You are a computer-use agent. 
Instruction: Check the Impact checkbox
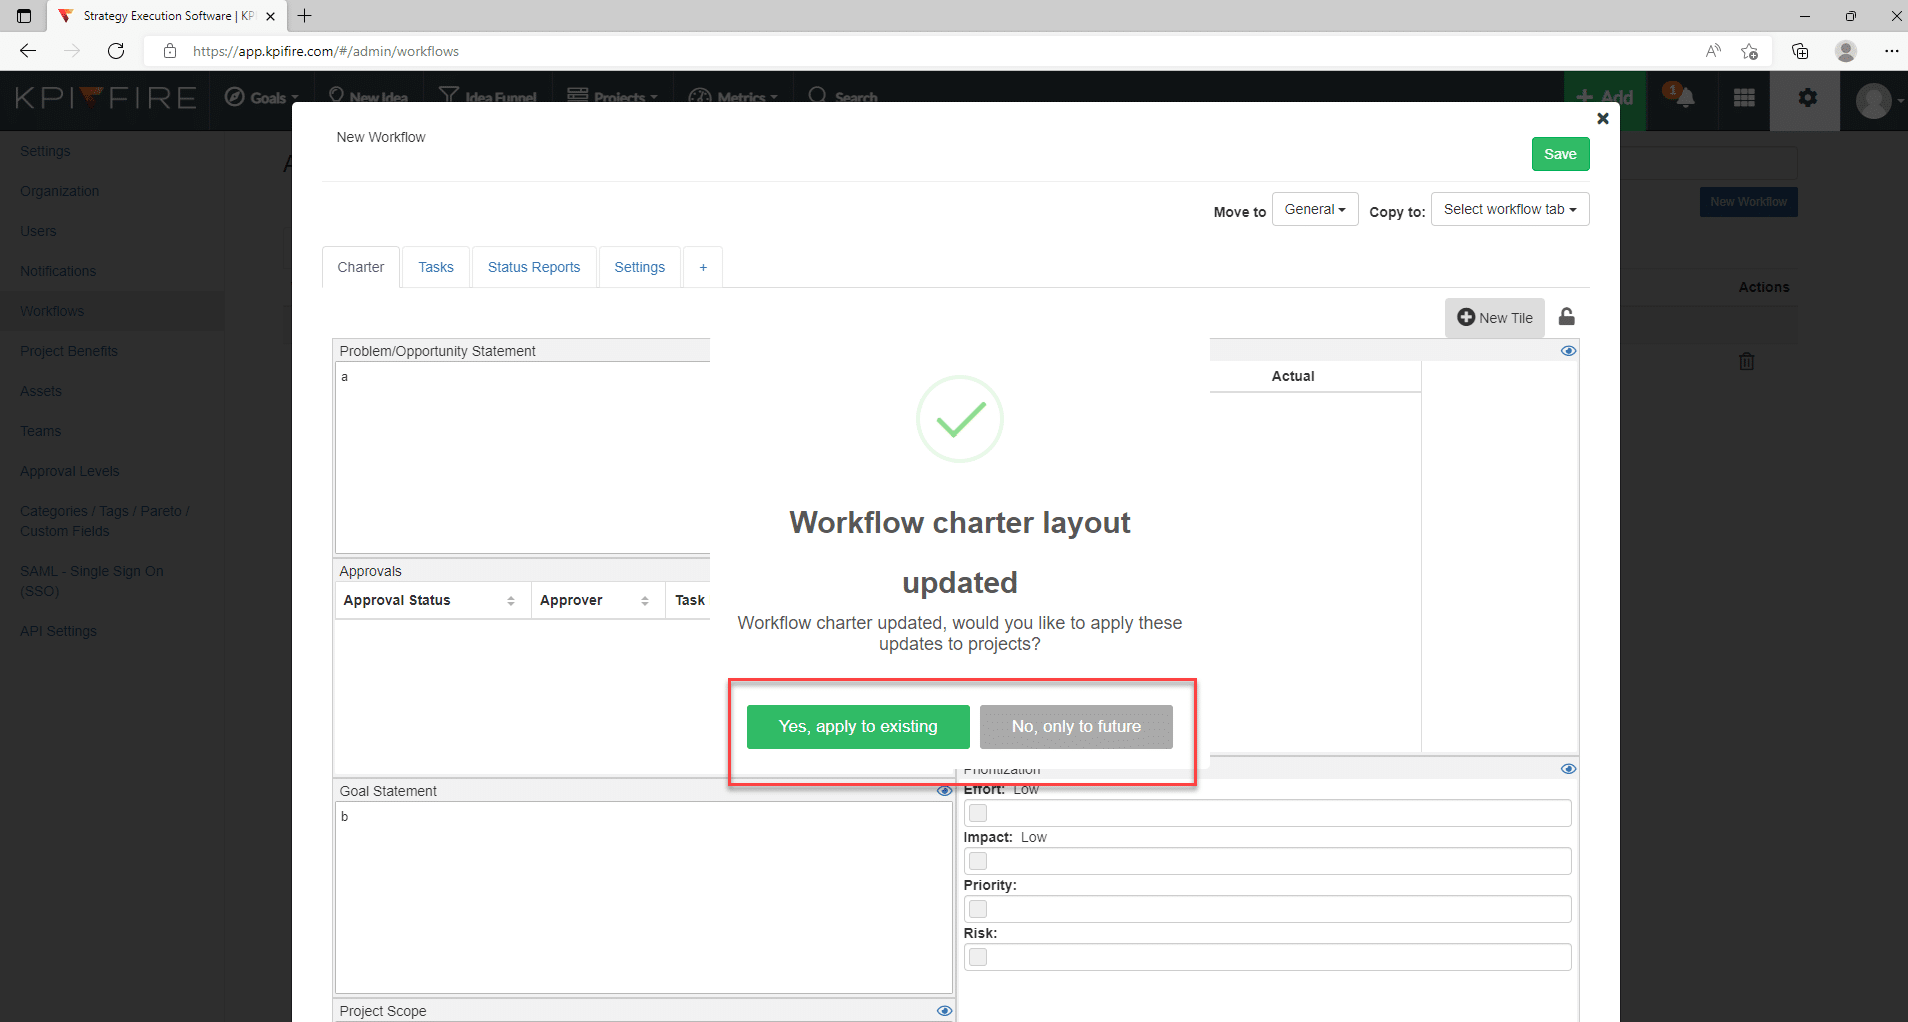point(978,861)
